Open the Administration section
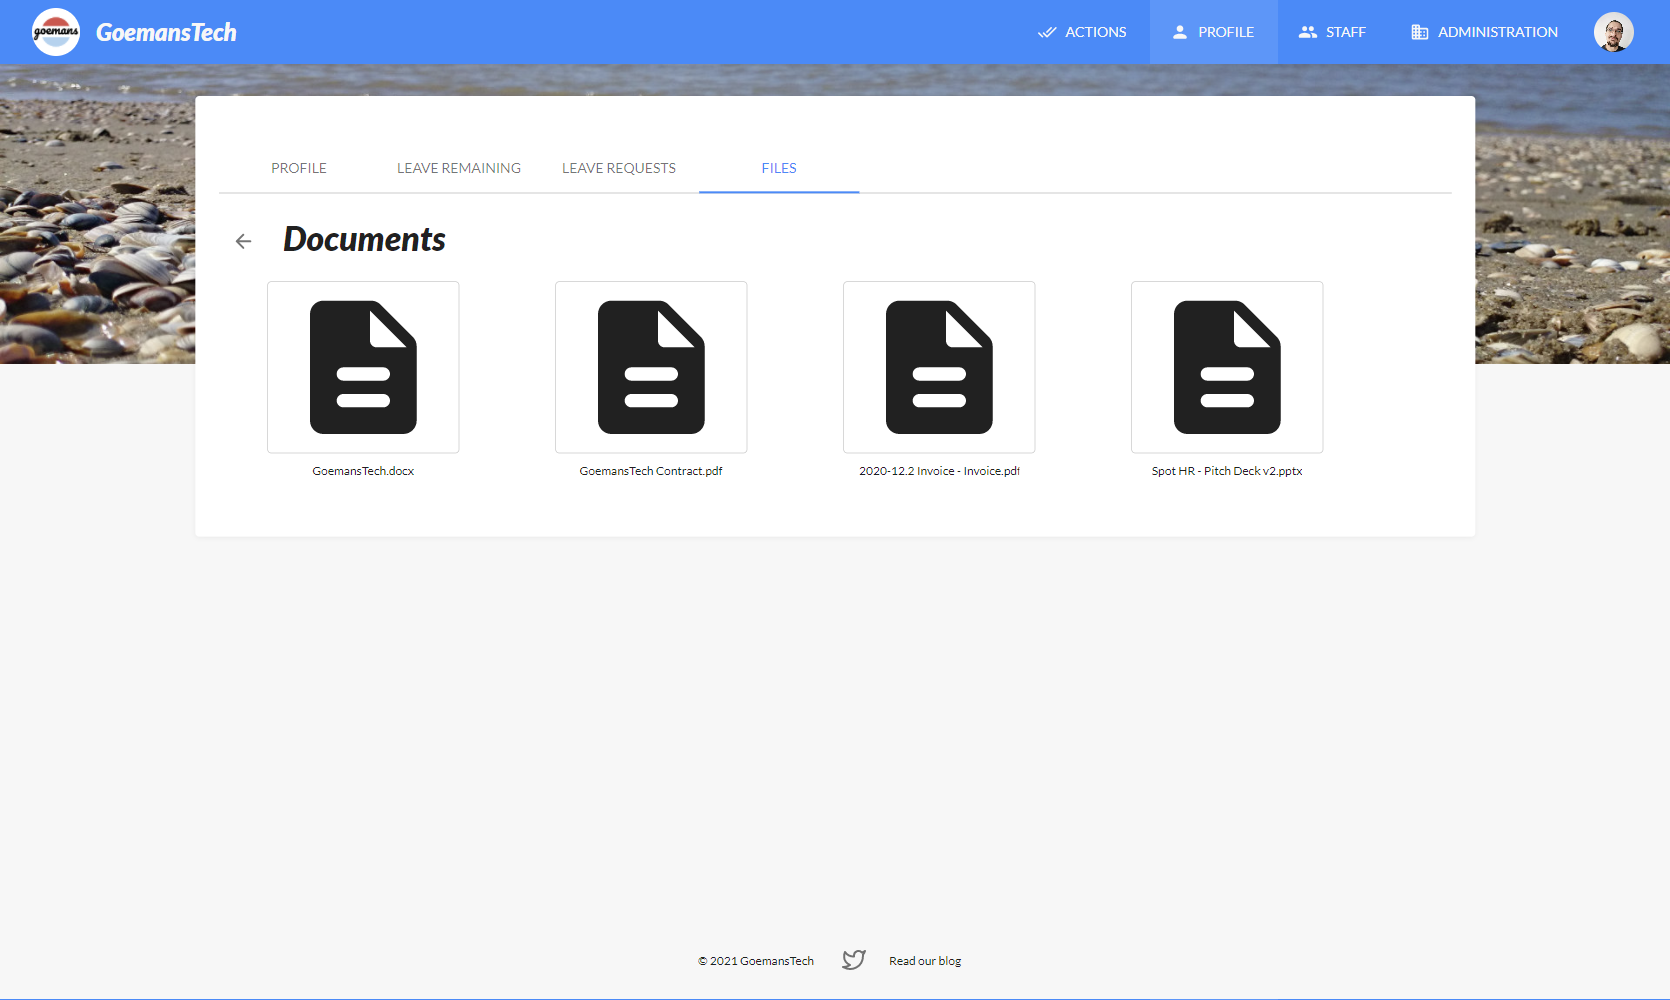Screen dimensions: 1670x1000 (x=1484, y=32)
